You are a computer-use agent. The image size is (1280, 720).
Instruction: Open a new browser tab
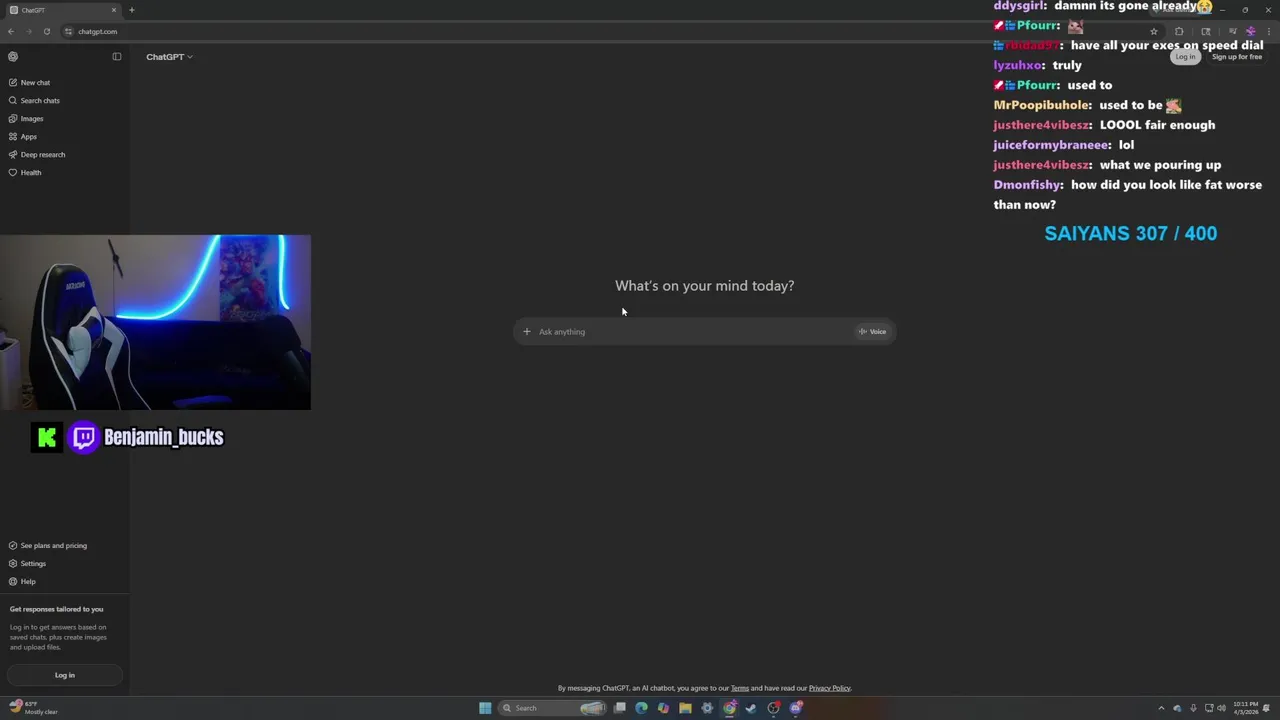131,10
